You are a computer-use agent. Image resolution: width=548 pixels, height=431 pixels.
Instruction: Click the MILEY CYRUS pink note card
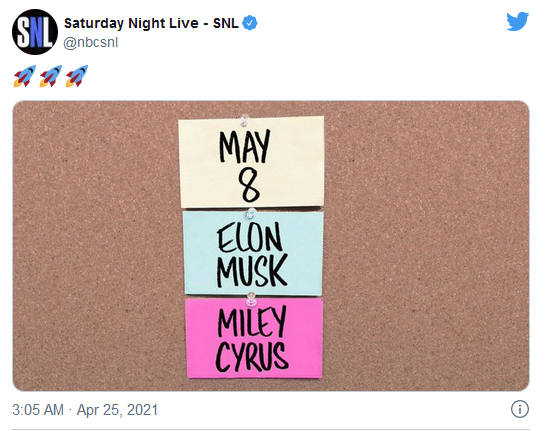[x=254, y=338]
